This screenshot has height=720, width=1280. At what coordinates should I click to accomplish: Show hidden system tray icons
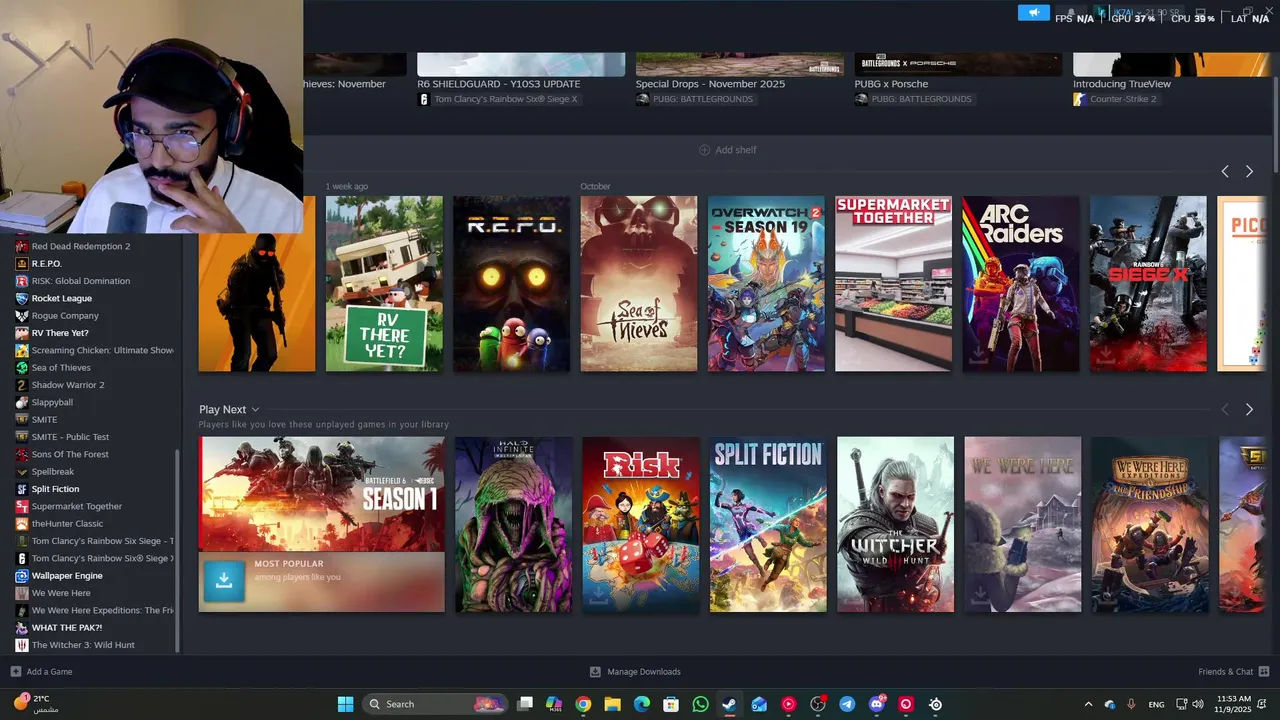click(x=1089, y=704)
